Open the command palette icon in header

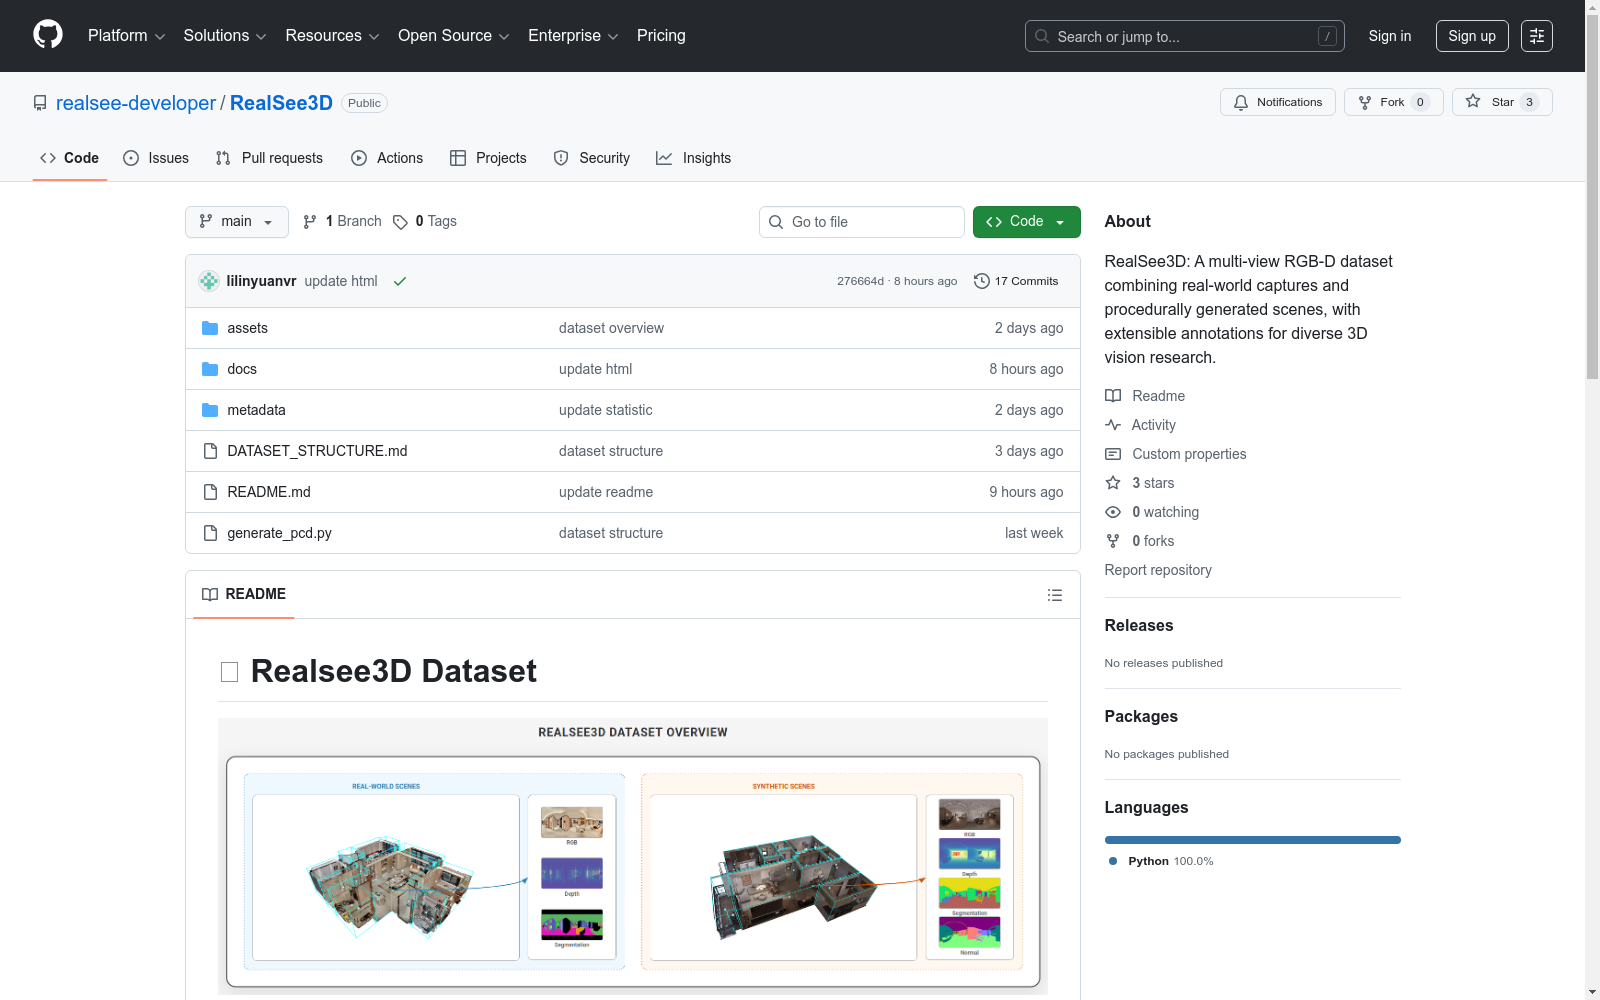(x=1536, y=36)
